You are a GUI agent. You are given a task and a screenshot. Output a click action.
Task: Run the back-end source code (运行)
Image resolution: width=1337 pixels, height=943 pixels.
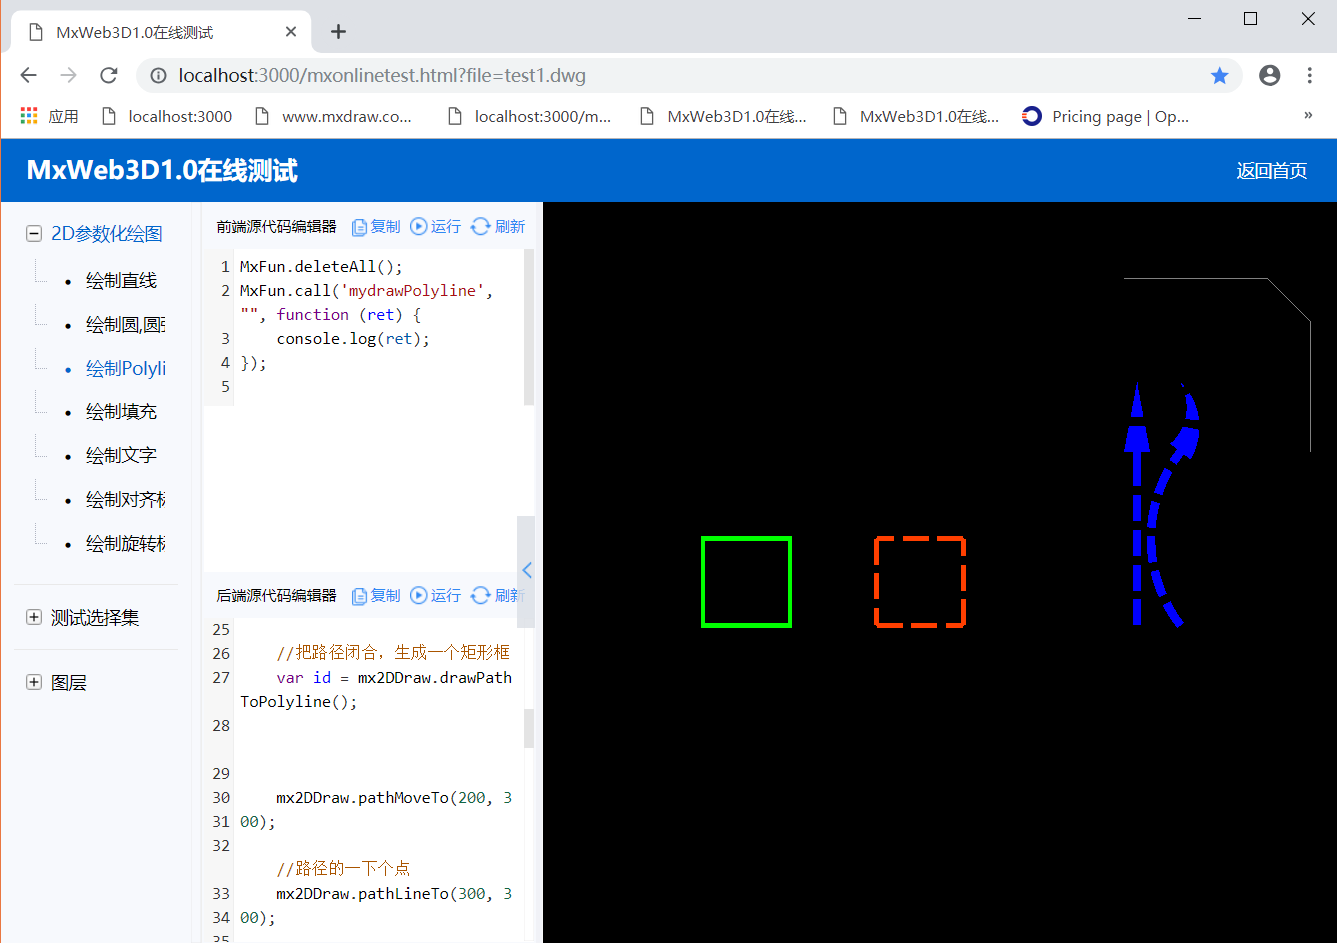(x=436, y=596)
